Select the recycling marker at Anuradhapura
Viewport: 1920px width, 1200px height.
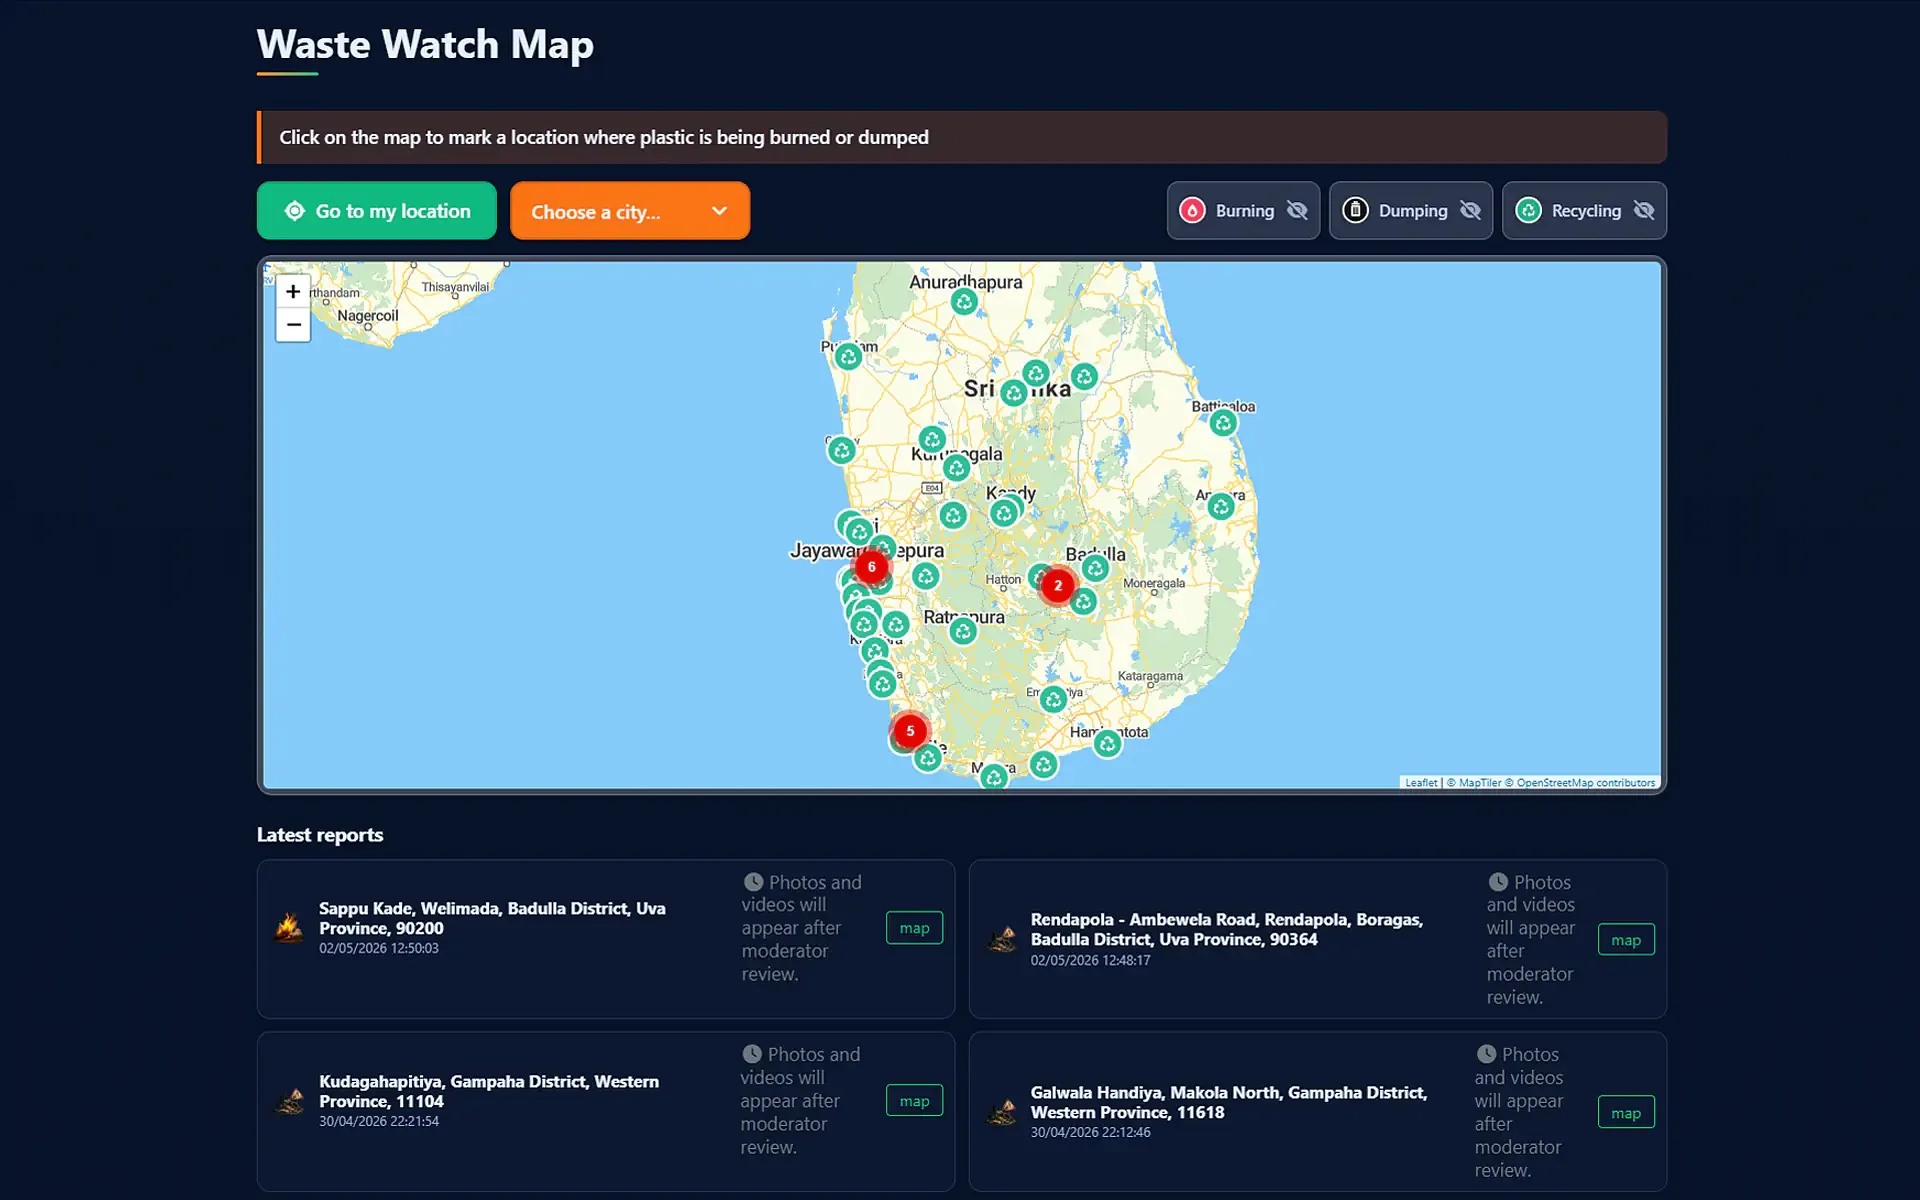pyautogui.click(x=964, y=301)
